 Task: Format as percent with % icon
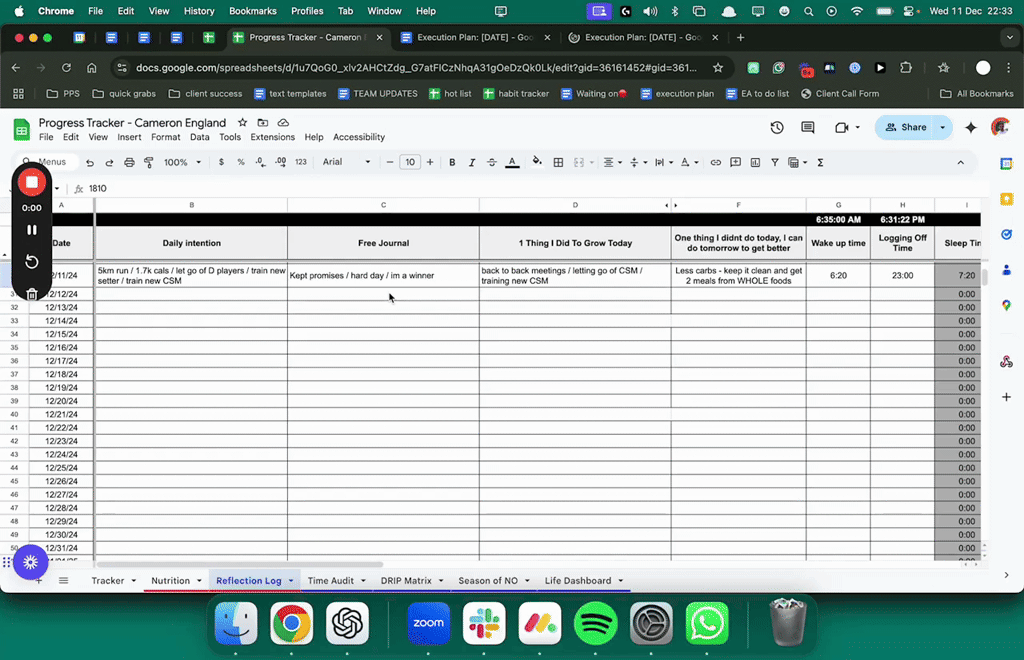click(241, 163)
